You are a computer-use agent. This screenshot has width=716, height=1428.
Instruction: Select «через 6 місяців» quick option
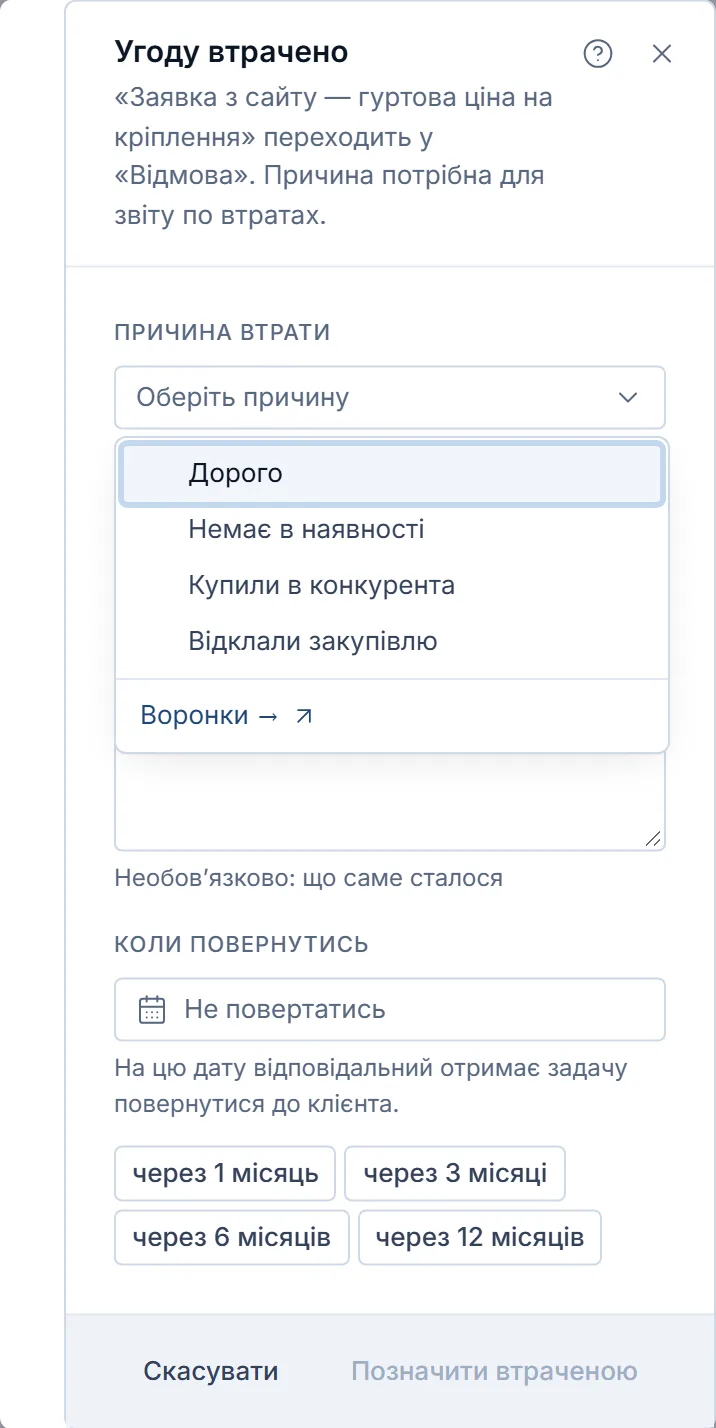[232, 1238]
